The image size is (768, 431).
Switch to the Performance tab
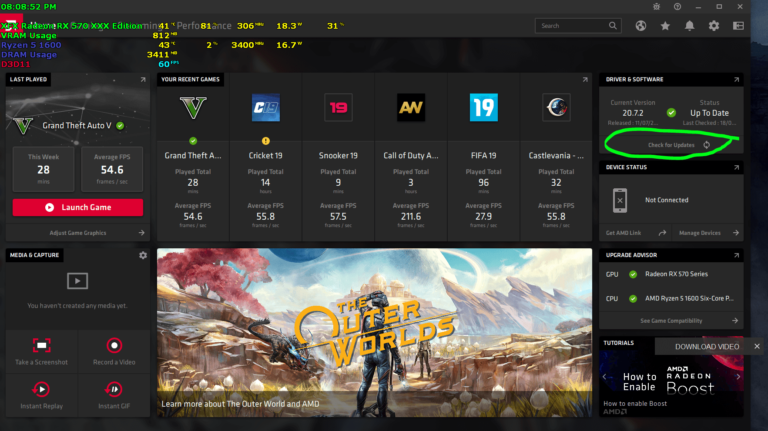pos(204,25)
